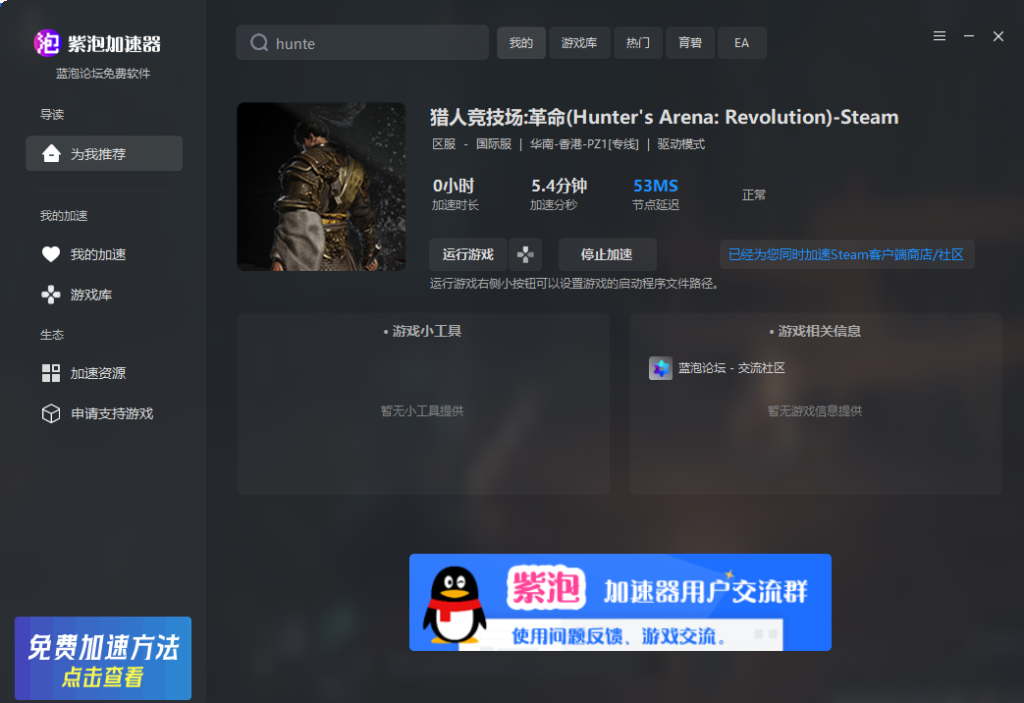The height and width of the screenshot is (703, 1024).
Task: Click the gamepad icon for 游戏库
Action: (51, 295)
